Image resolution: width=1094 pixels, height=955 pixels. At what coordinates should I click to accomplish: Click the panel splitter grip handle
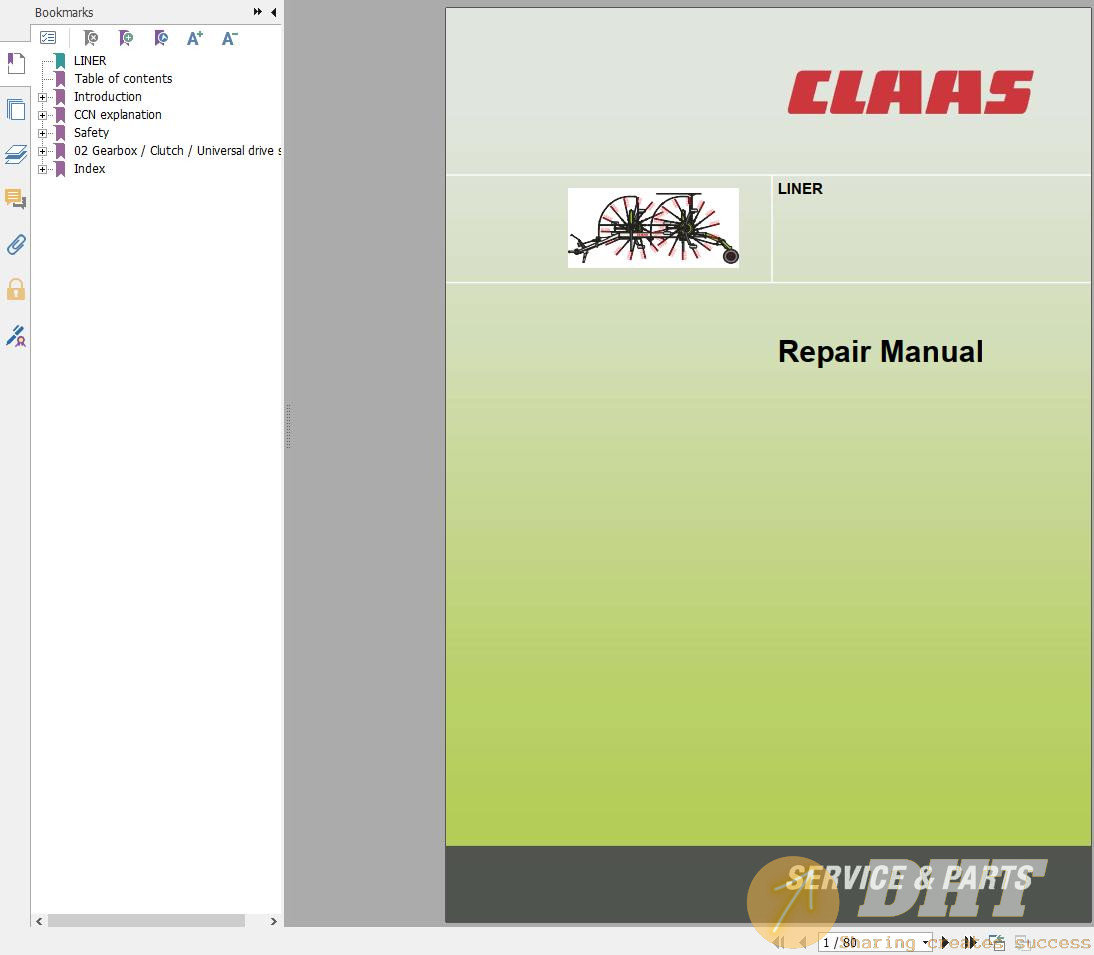[x=287, y=426]
